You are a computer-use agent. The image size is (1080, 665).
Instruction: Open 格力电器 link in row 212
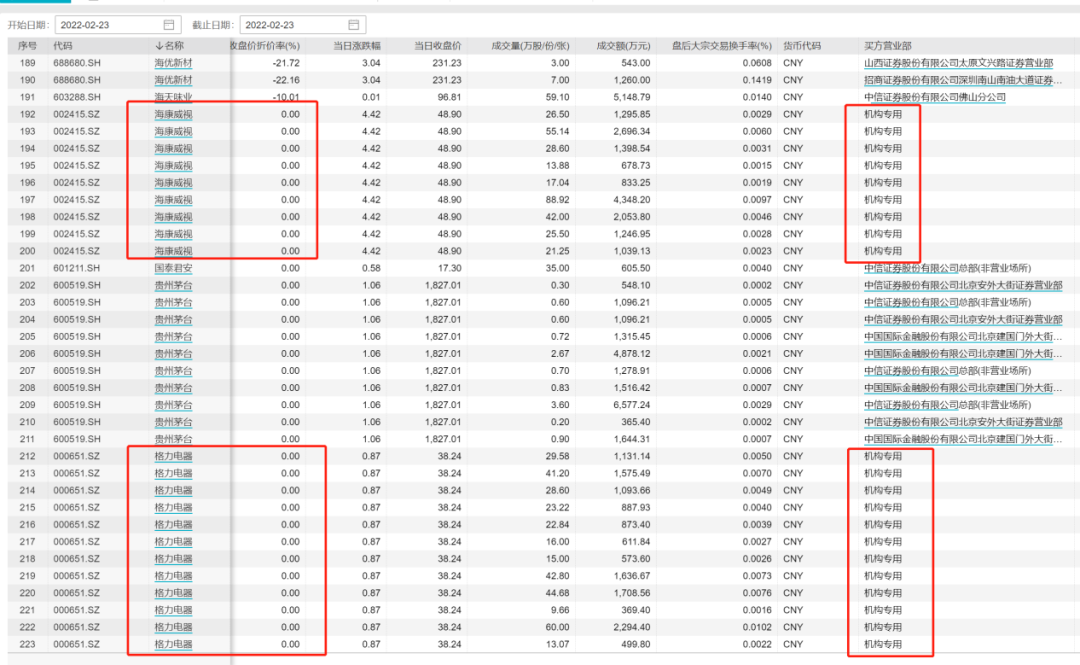click(x=173, y=456)
